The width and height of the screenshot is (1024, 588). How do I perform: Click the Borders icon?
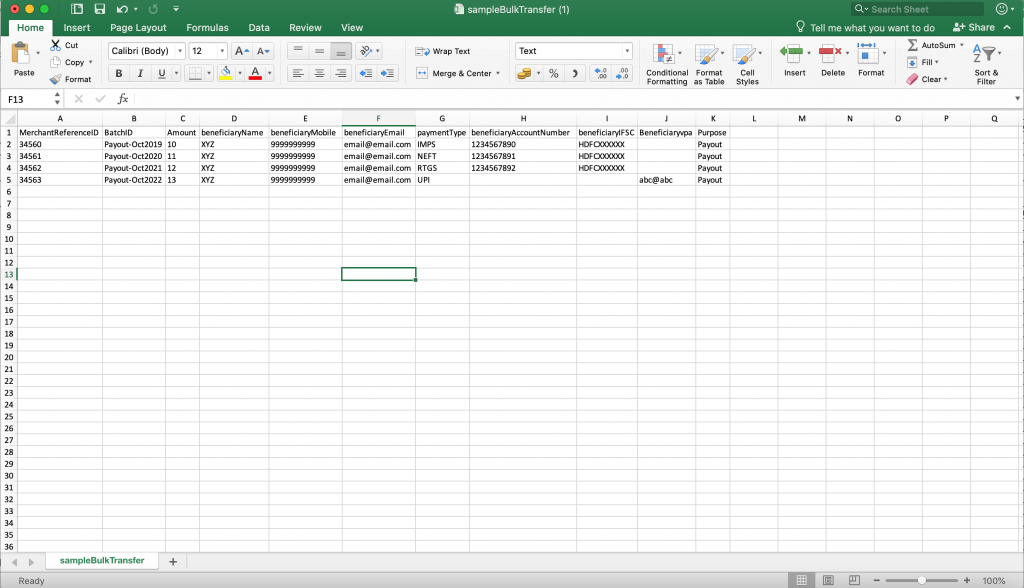195,73
